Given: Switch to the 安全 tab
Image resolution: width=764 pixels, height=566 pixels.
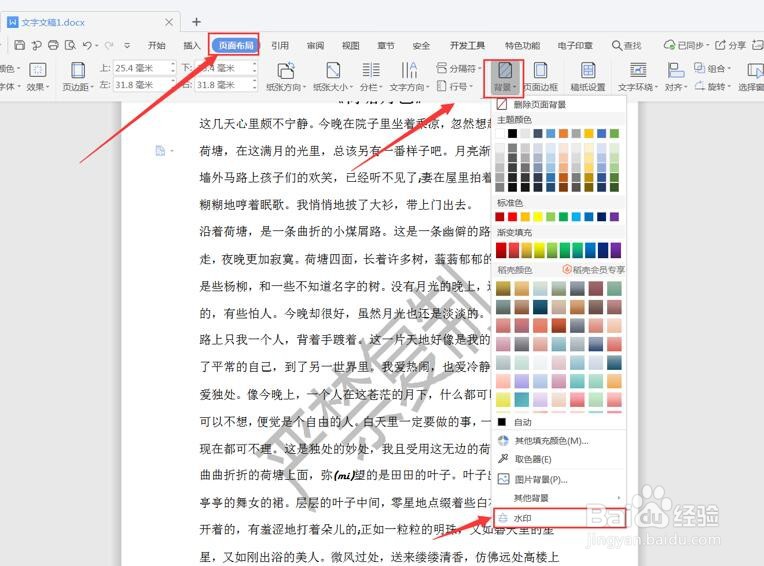Looking at the screenshot, I should click(x=421, y=45).
